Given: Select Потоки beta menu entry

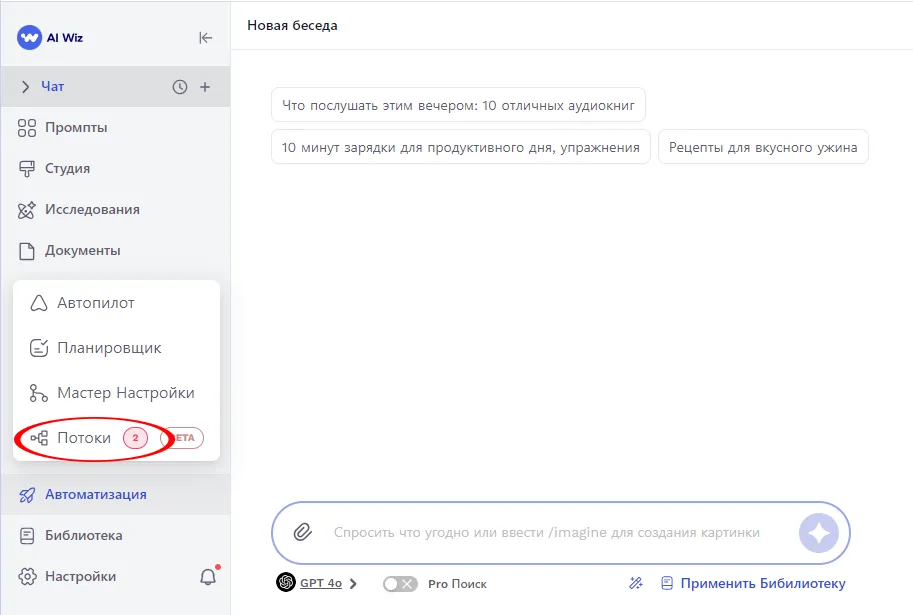Looking at the screenshot, I should click(84, 438).
